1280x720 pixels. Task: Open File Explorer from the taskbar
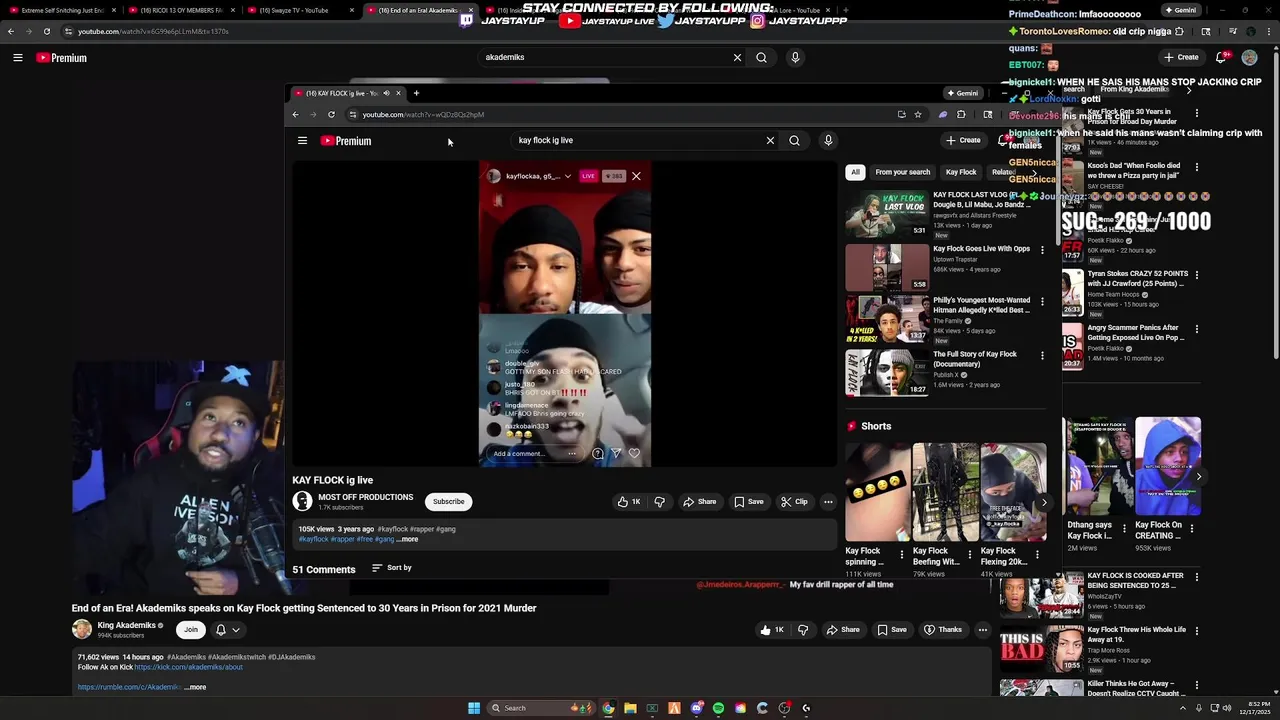[x=630, y=708]
